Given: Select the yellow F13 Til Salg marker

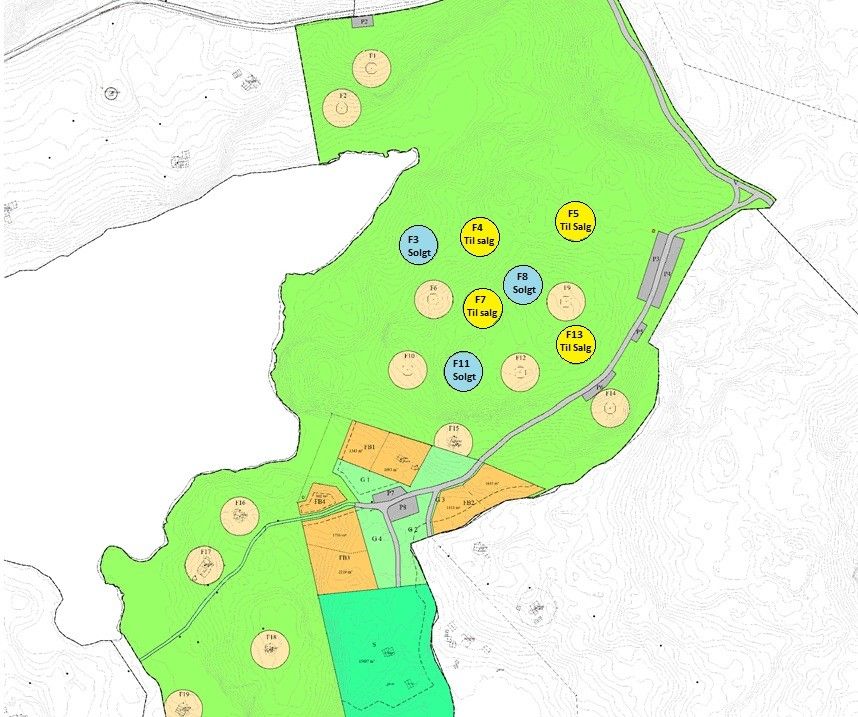Looking at the screenshot, I should 575,341.
